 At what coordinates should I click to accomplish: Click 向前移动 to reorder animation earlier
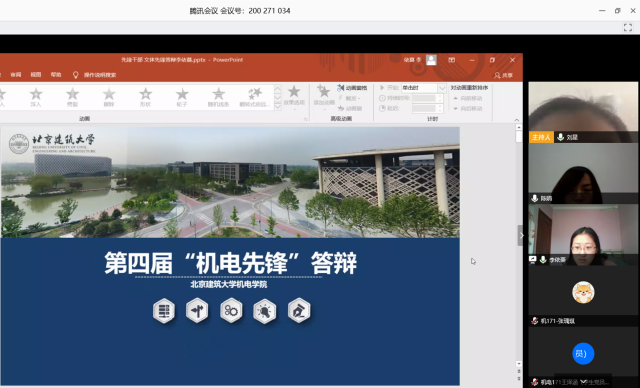click(468, 98)
